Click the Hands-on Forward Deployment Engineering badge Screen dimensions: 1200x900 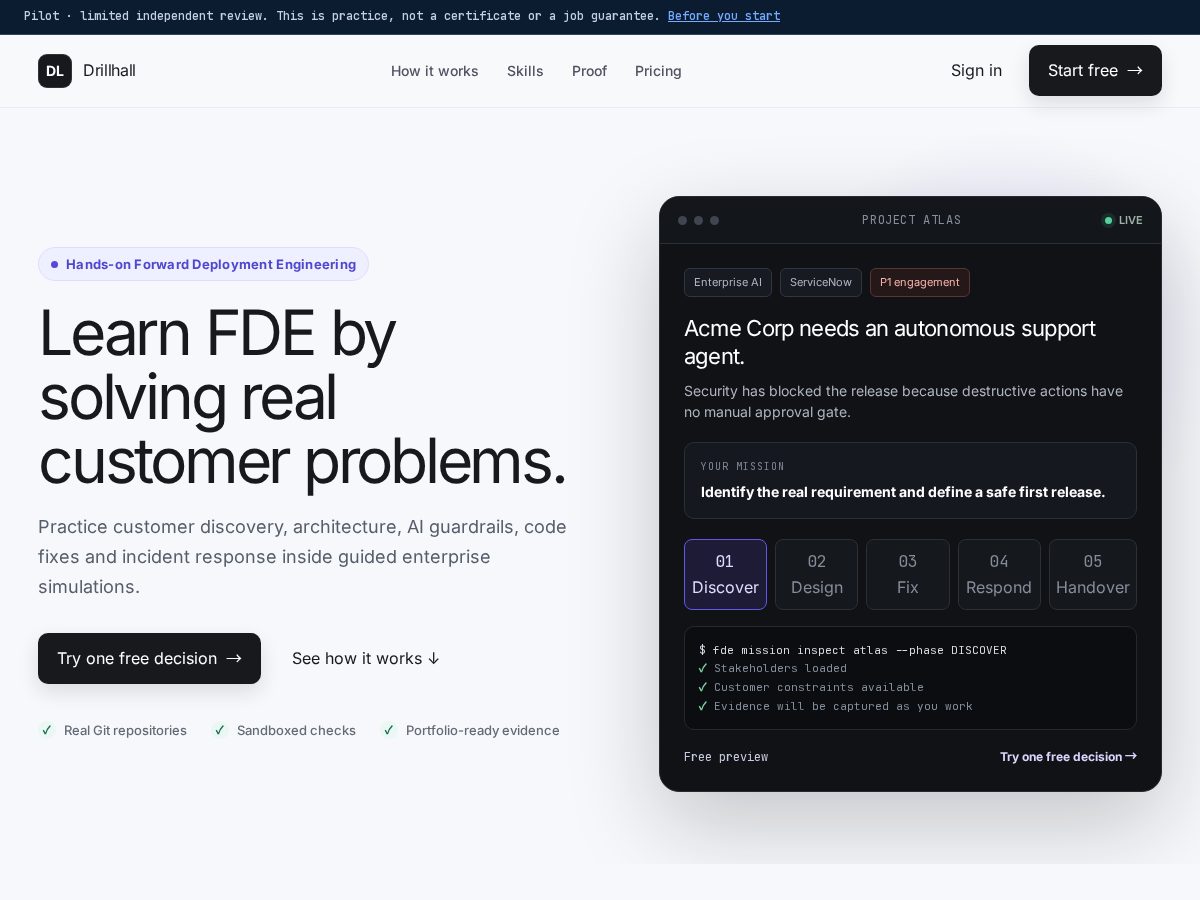(203, 264)
